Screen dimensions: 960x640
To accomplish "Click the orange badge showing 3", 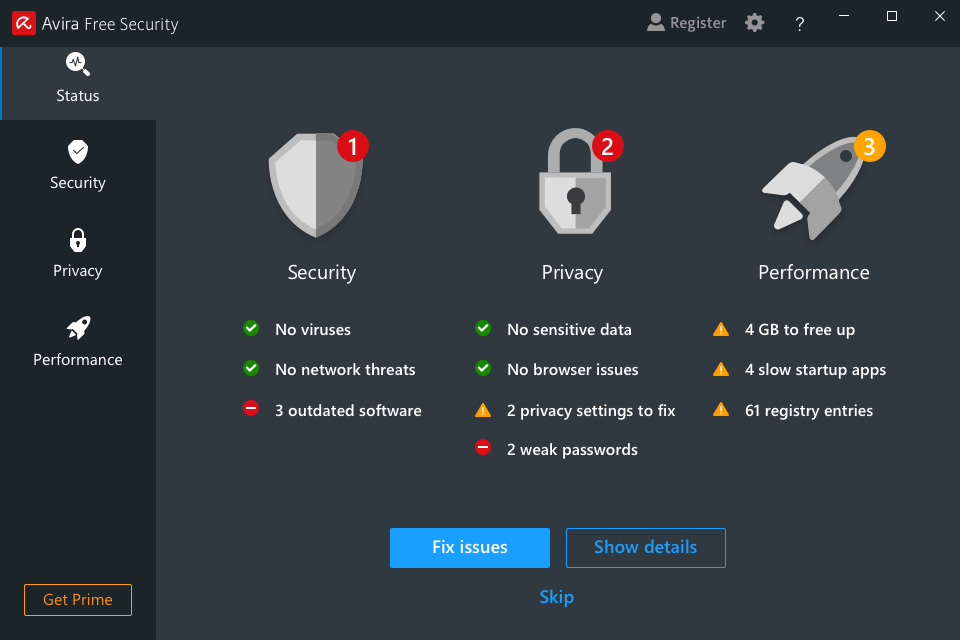I will (x=869, y=146).
